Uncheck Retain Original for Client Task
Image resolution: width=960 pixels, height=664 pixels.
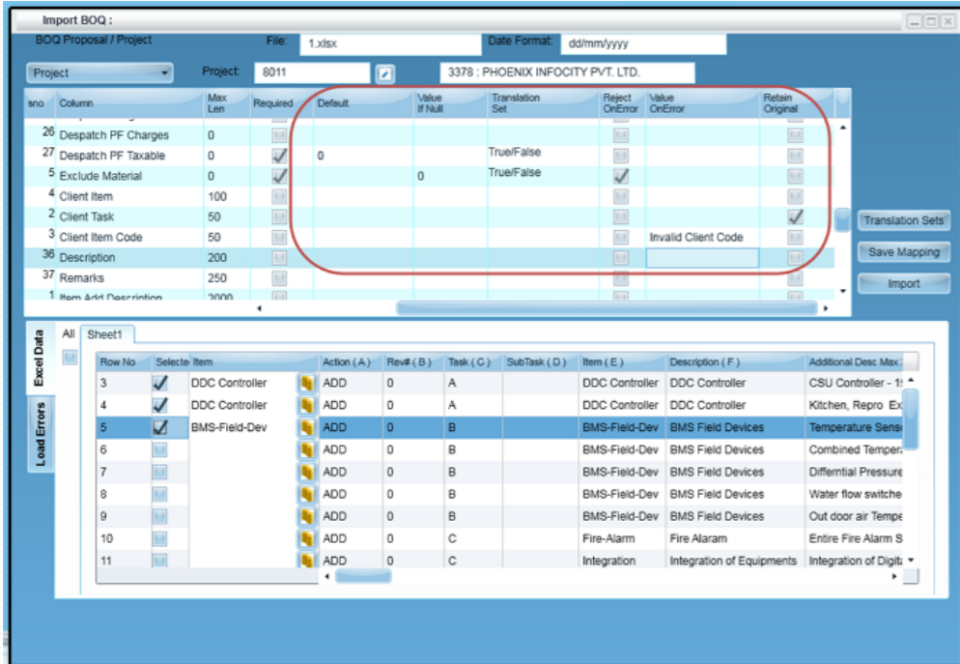pyautogui.click(x=795, y=217)
